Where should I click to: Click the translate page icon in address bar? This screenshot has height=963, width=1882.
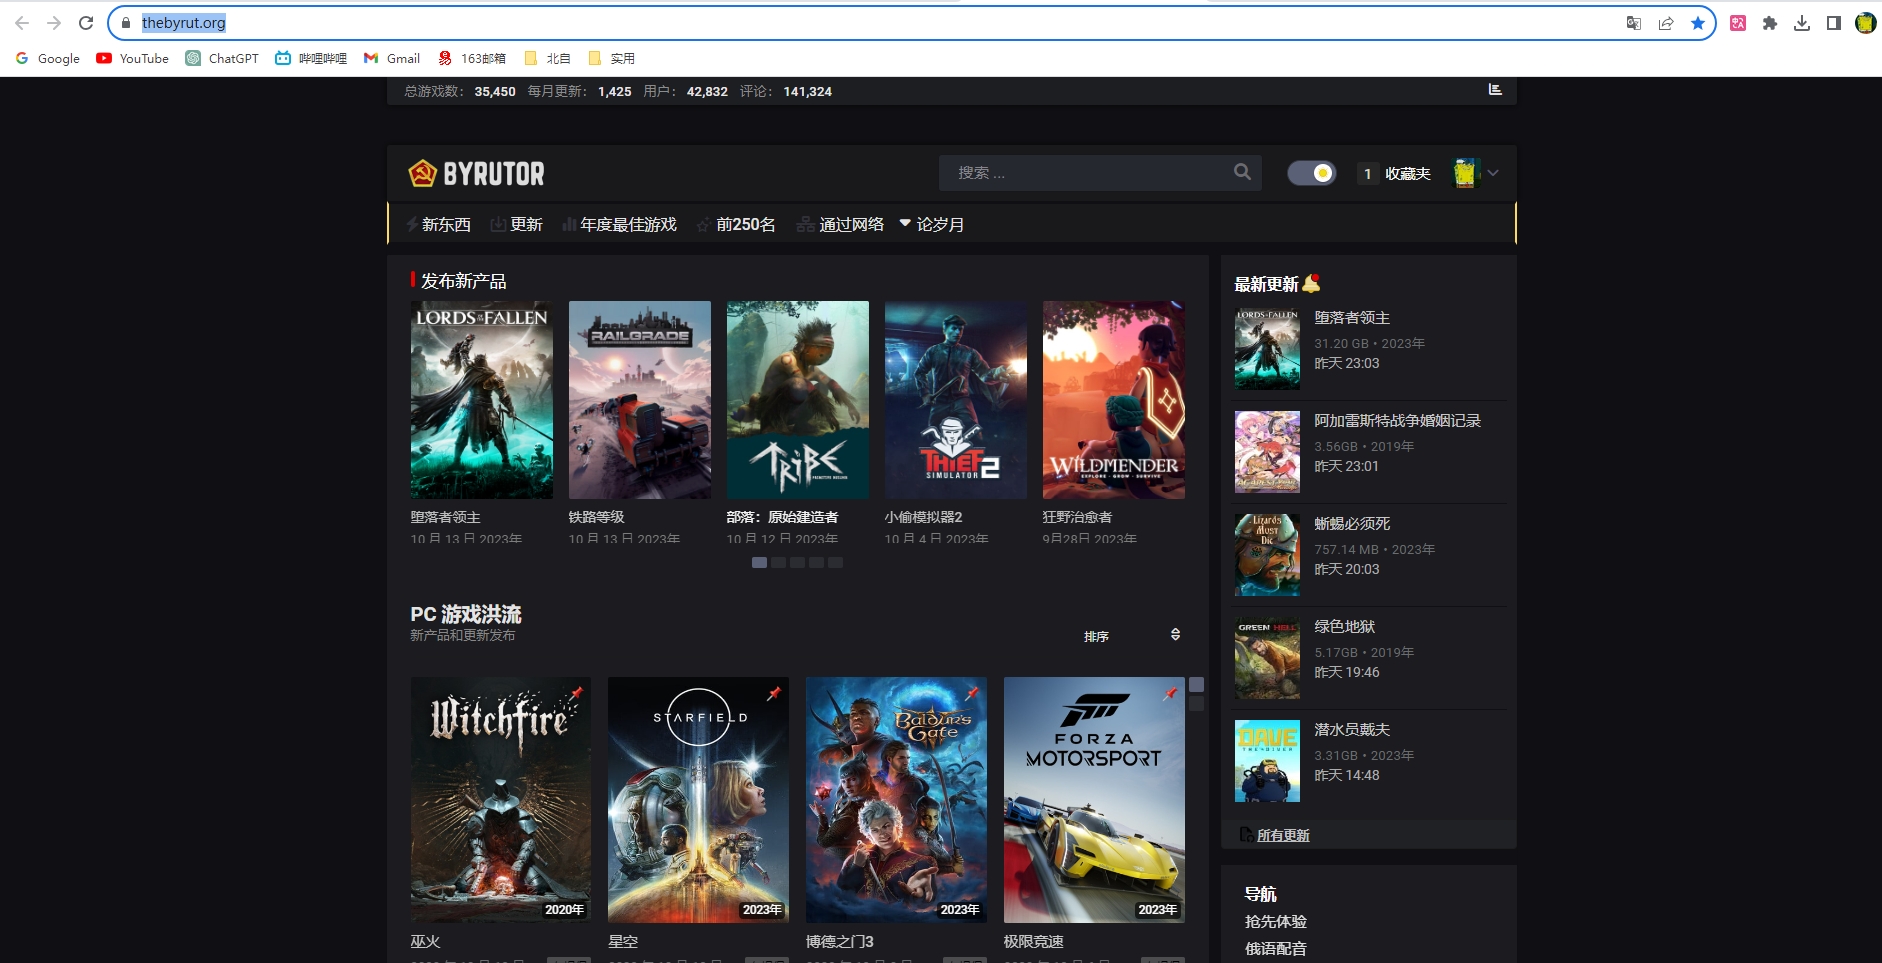(1634, 23)
